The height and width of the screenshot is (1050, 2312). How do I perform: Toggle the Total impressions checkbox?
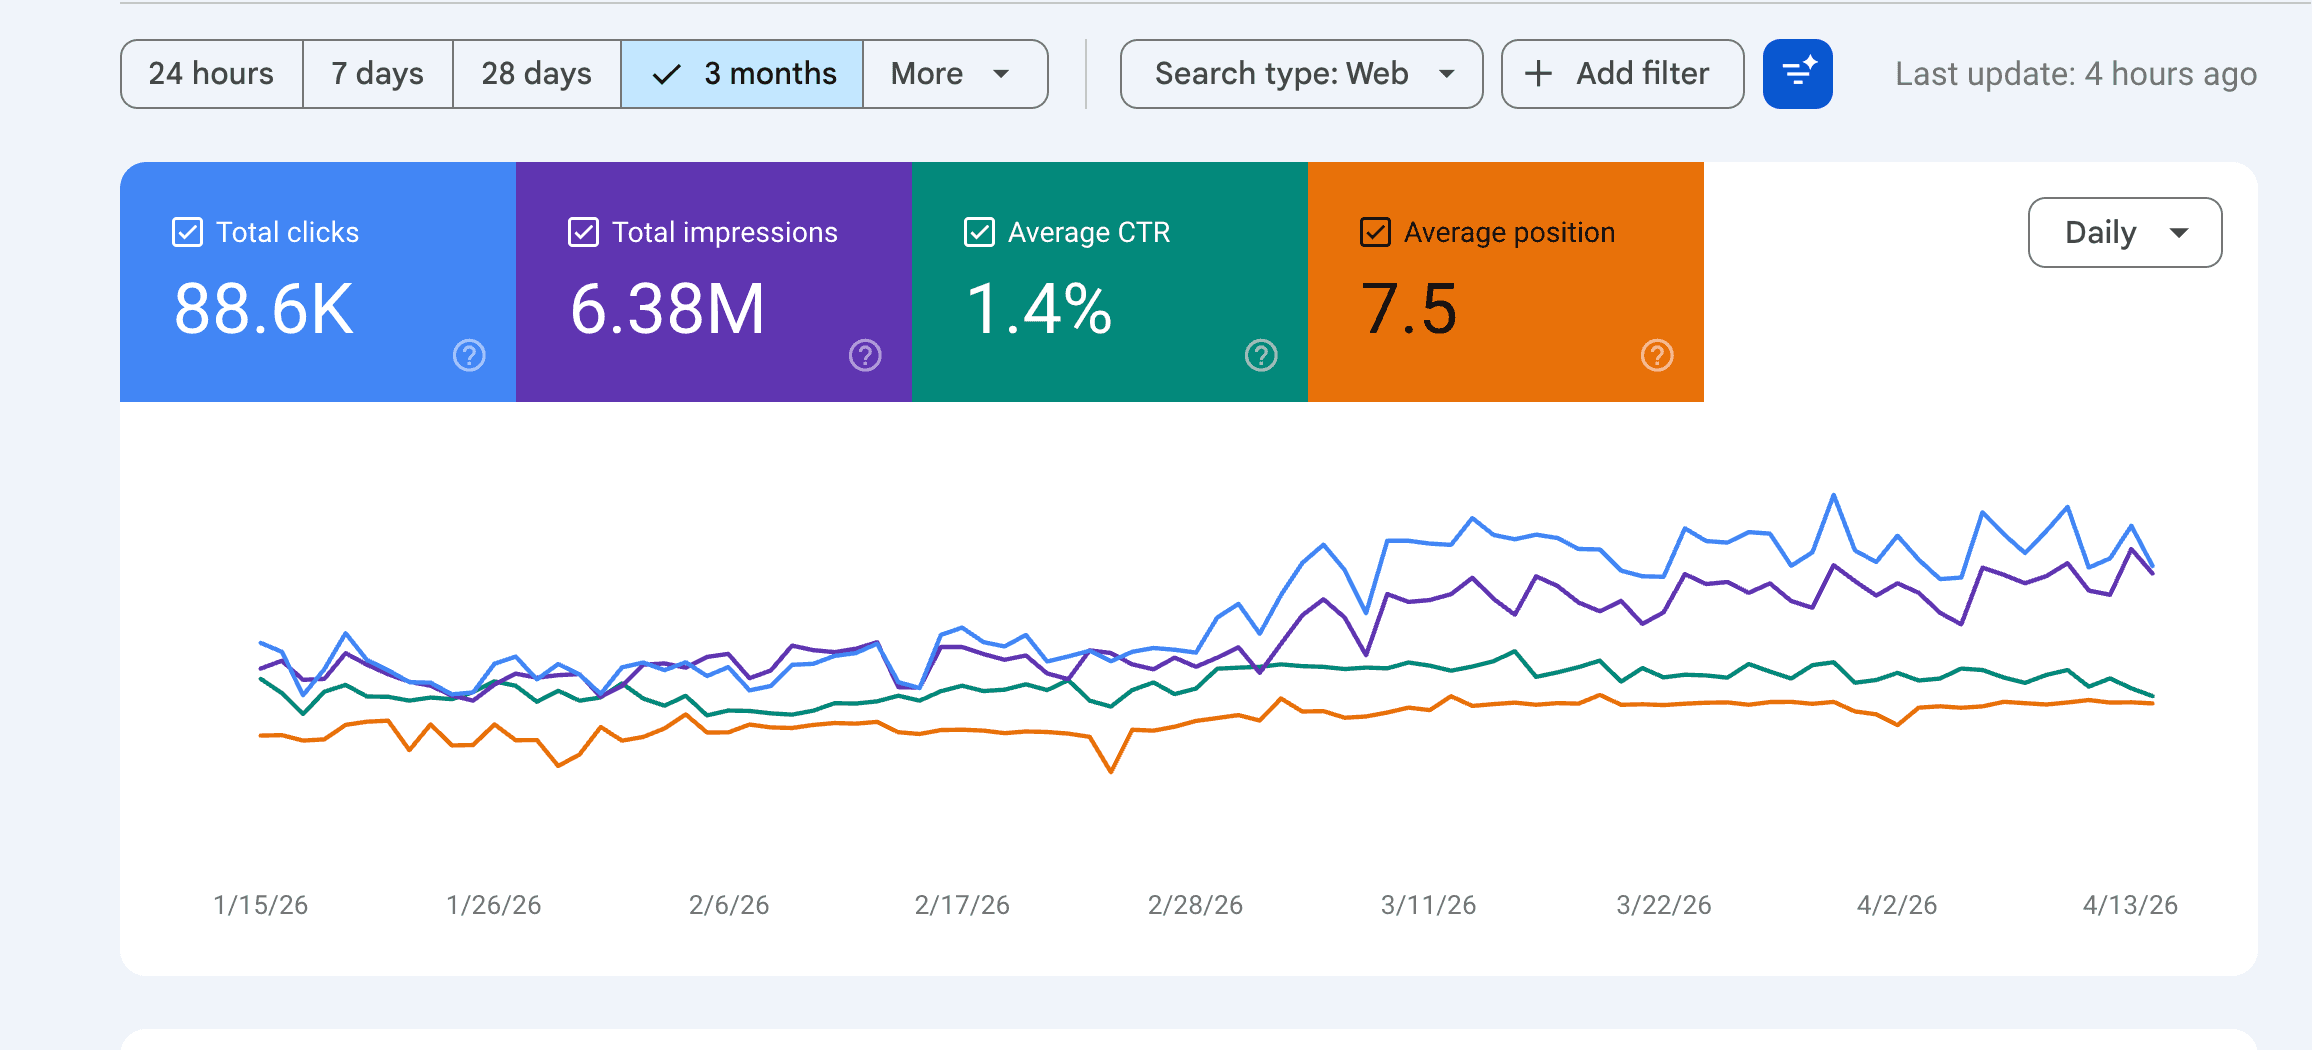584,232
